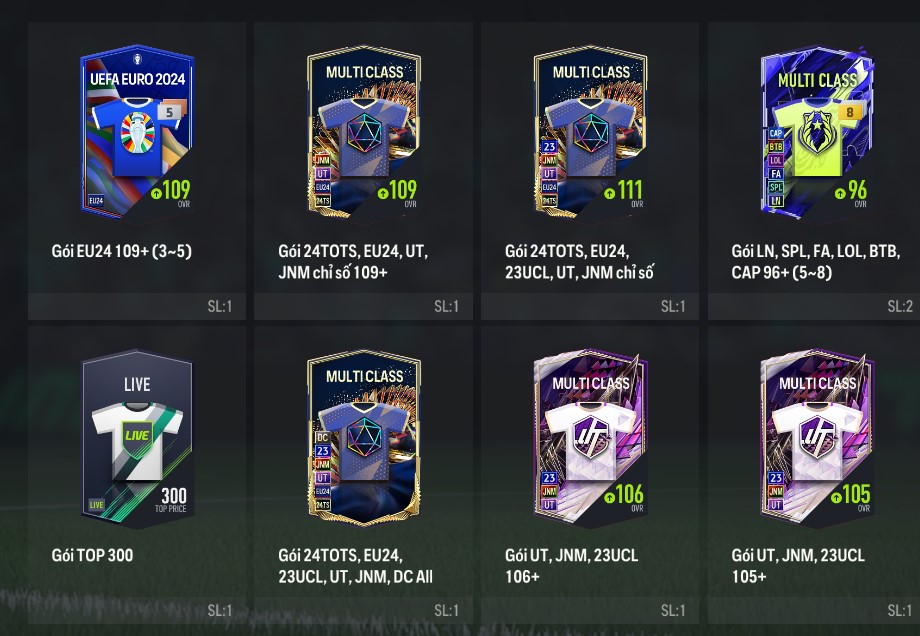Open the UT Multi Class 106 OVR pack
The width and height of the screenshot is (920, 636).
click(590, 438)
